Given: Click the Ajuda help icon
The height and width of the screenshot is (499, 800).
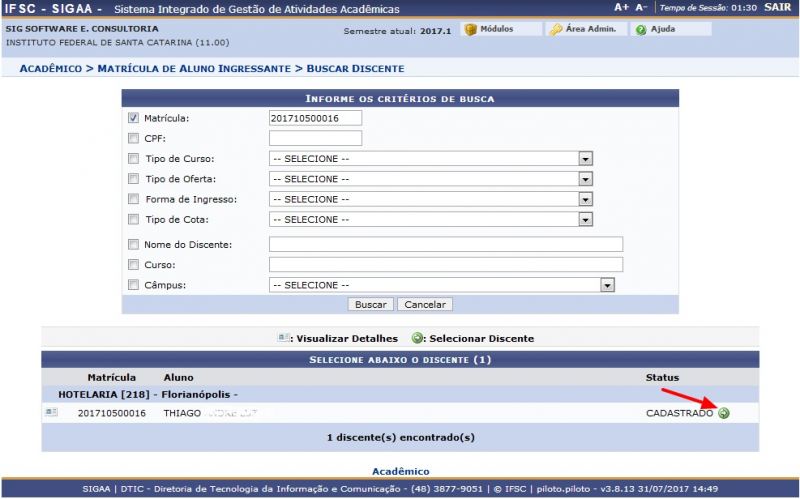Looking at the screenshot, I should (x=640, y=30).
